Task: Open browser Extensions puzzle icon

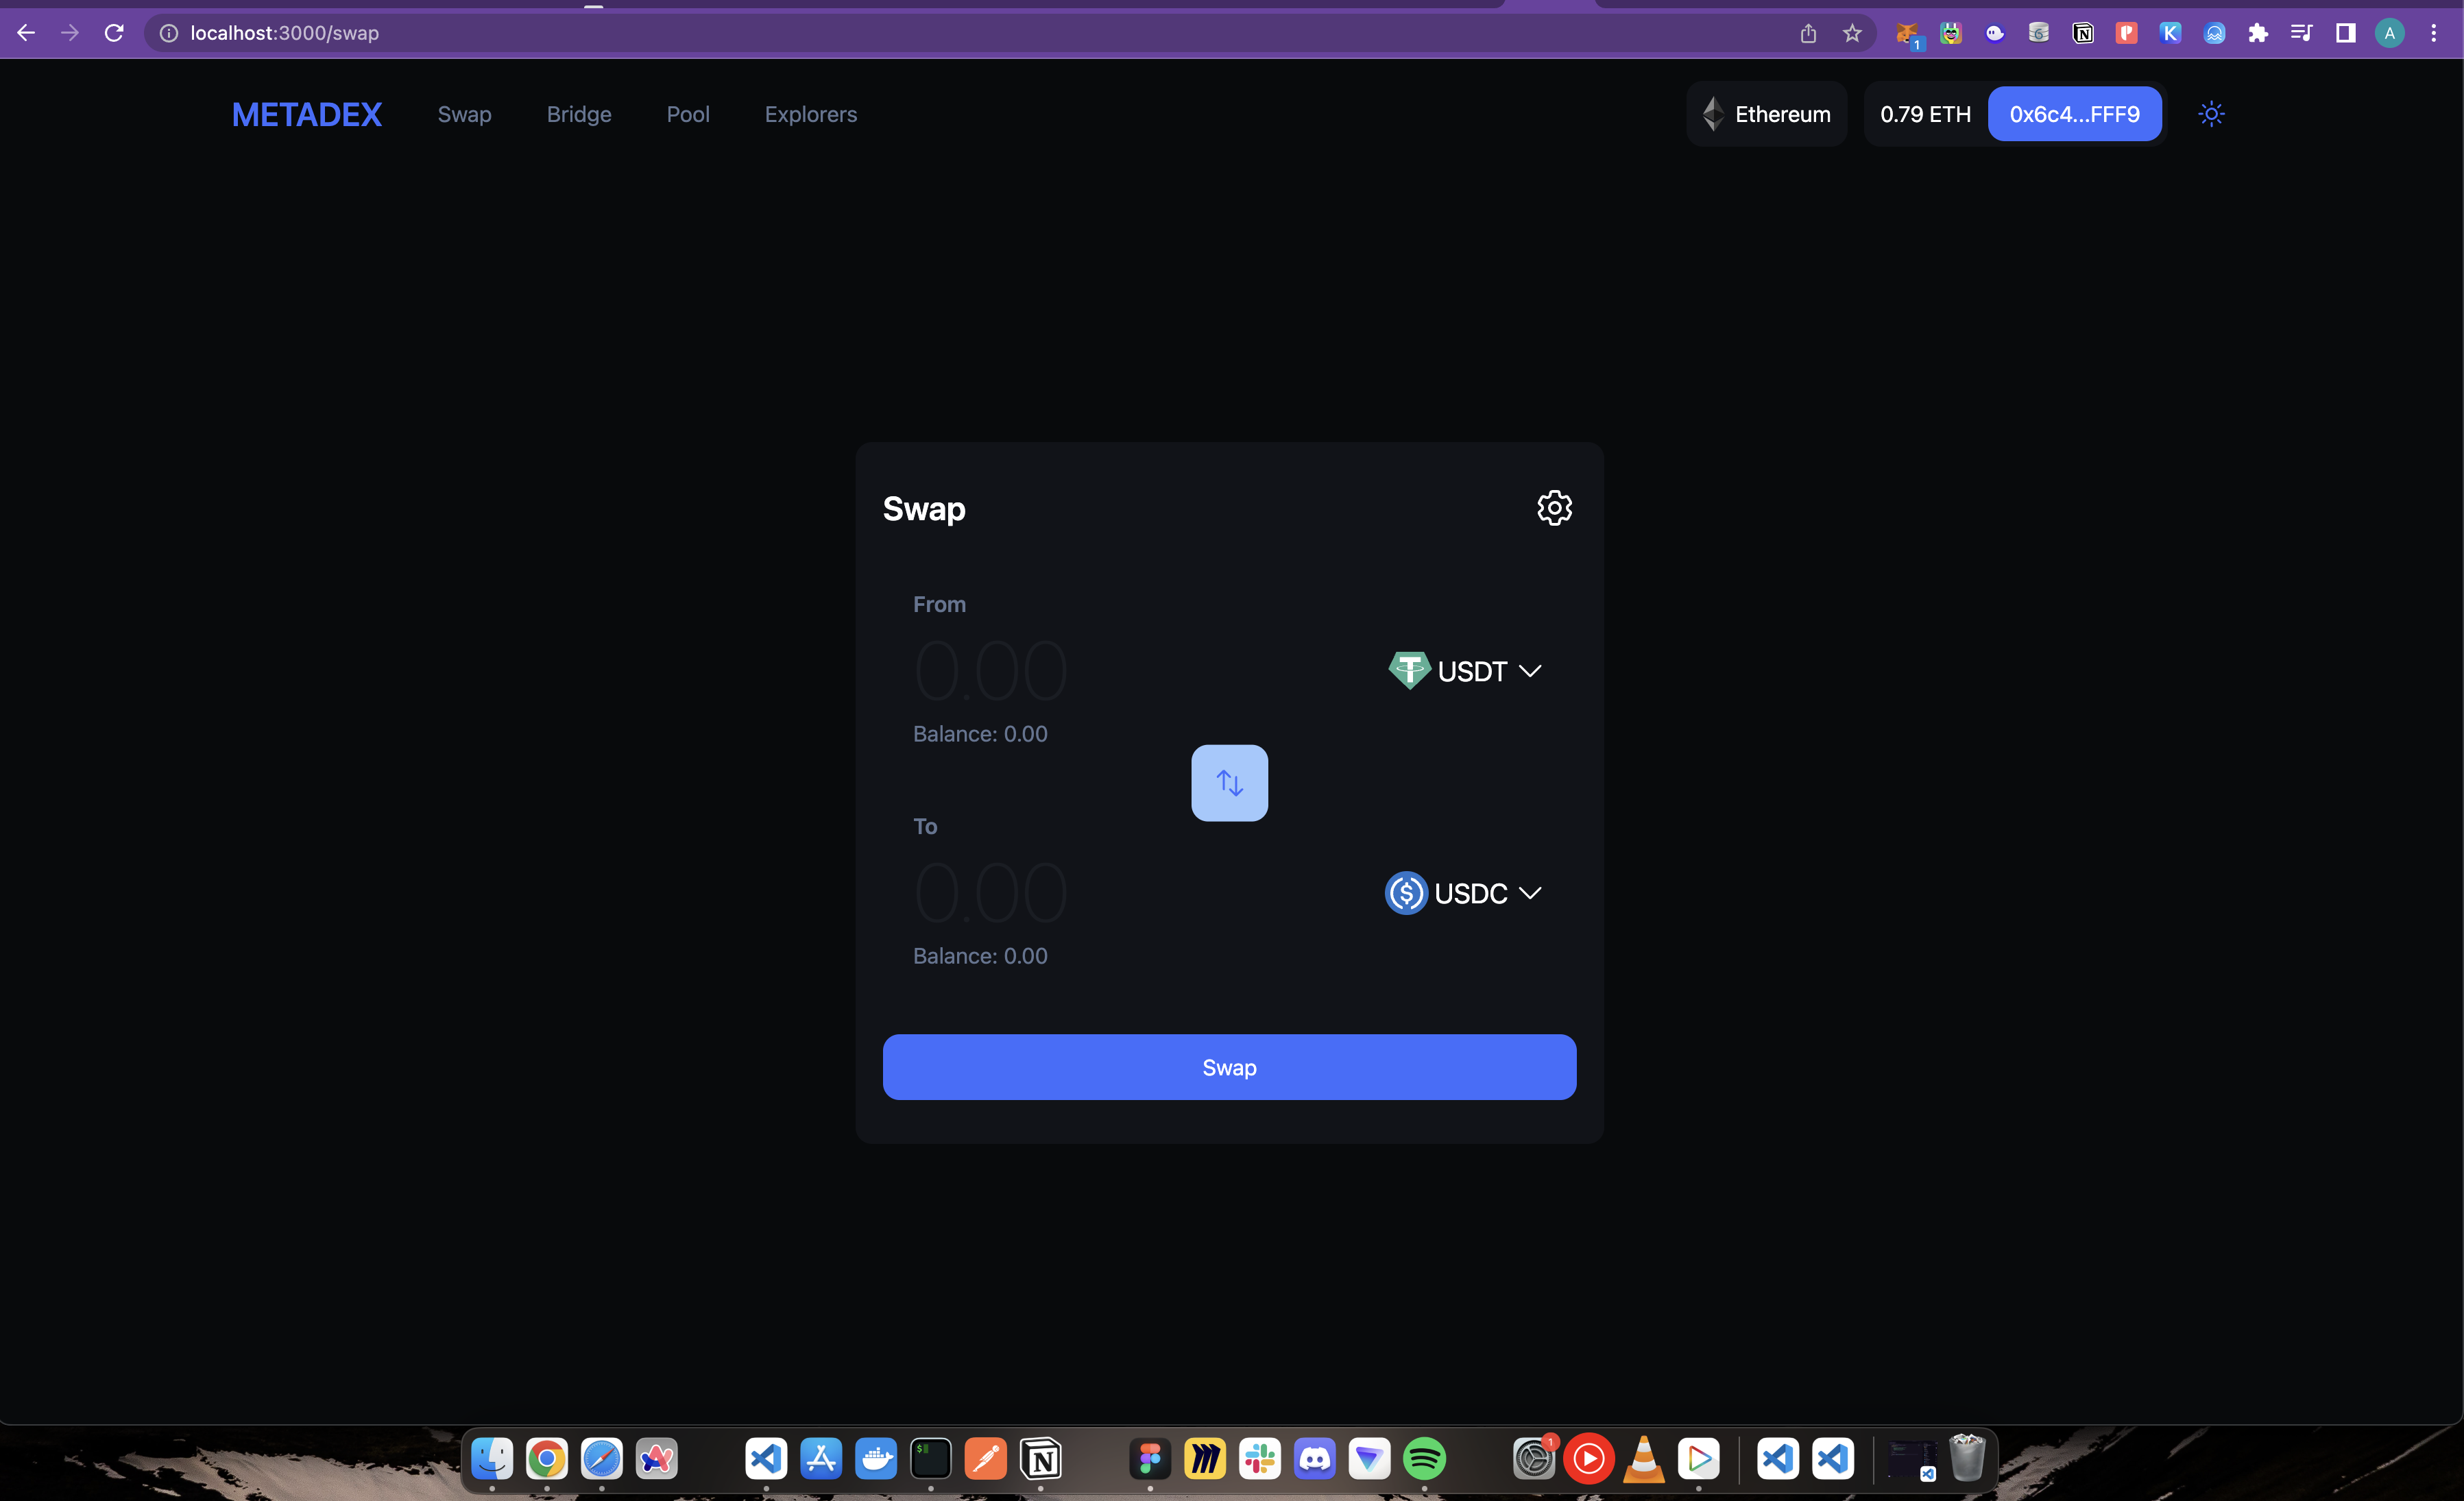Action: [x=2257, y=33]
